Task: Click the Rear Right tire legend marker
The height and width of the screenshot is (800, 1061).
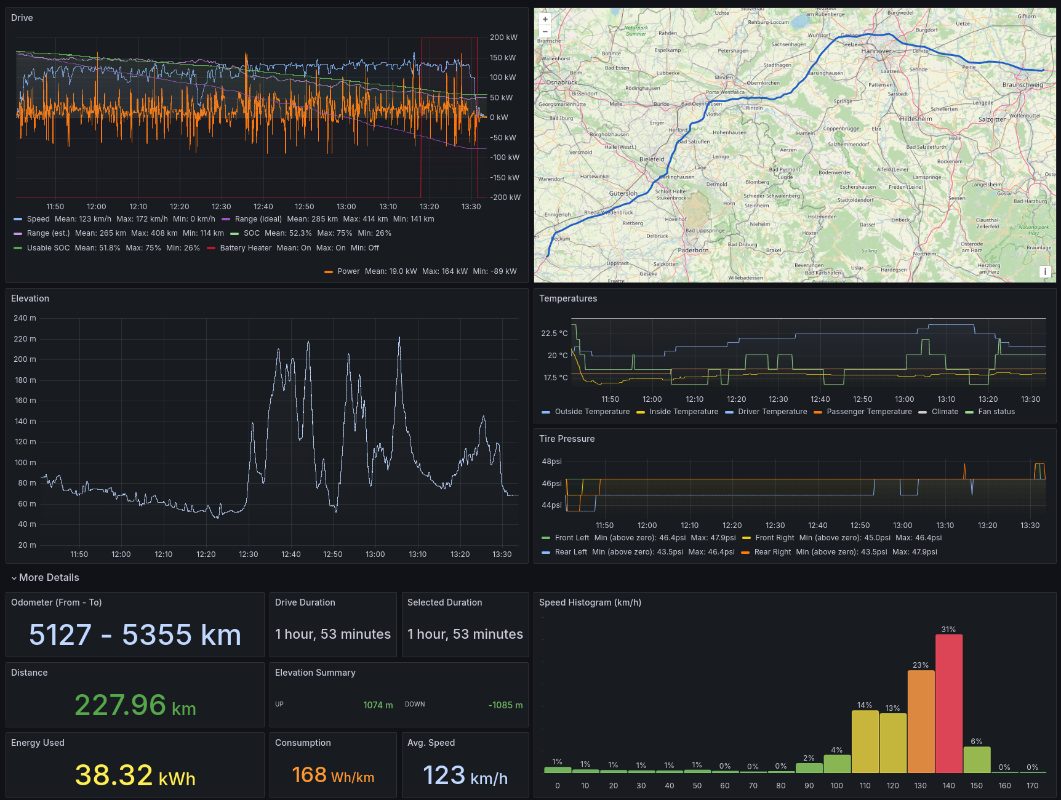Action: [x=745, y=551]
